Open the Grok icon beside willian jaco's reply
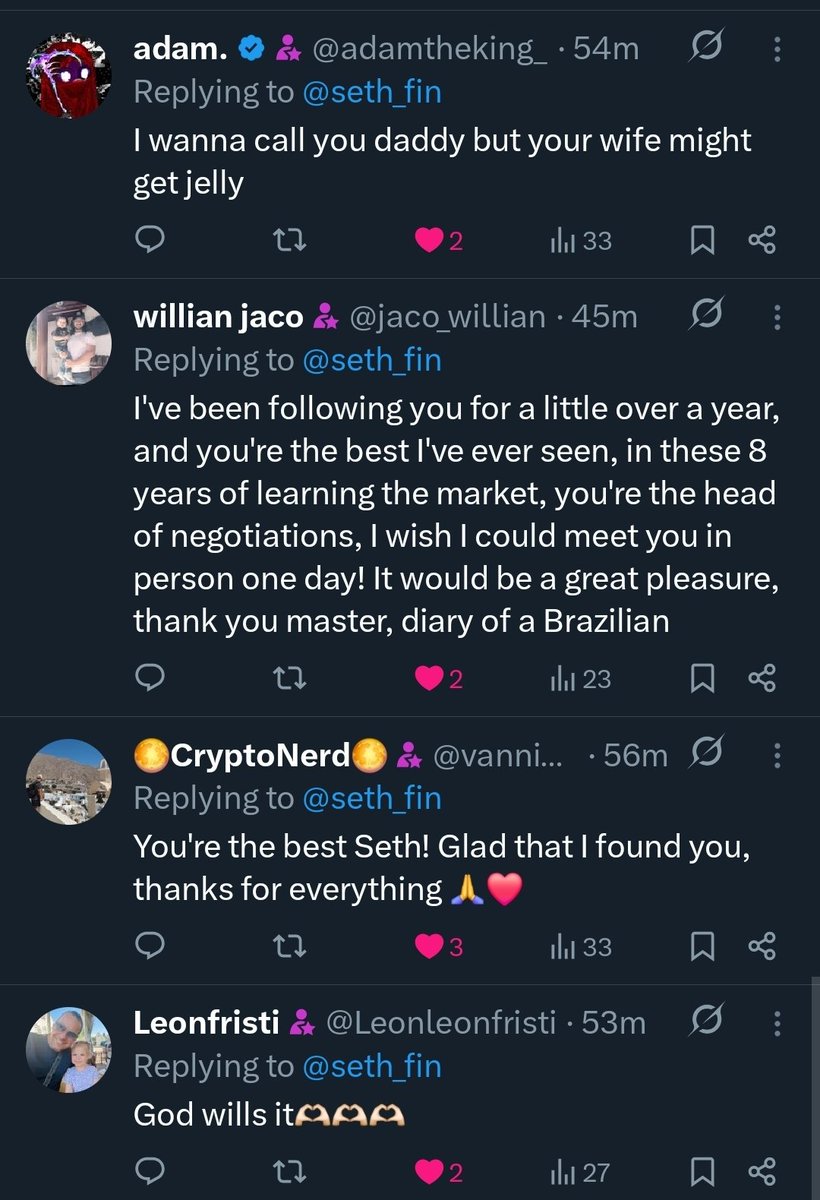820x1200 pixels. coord(708,318)
